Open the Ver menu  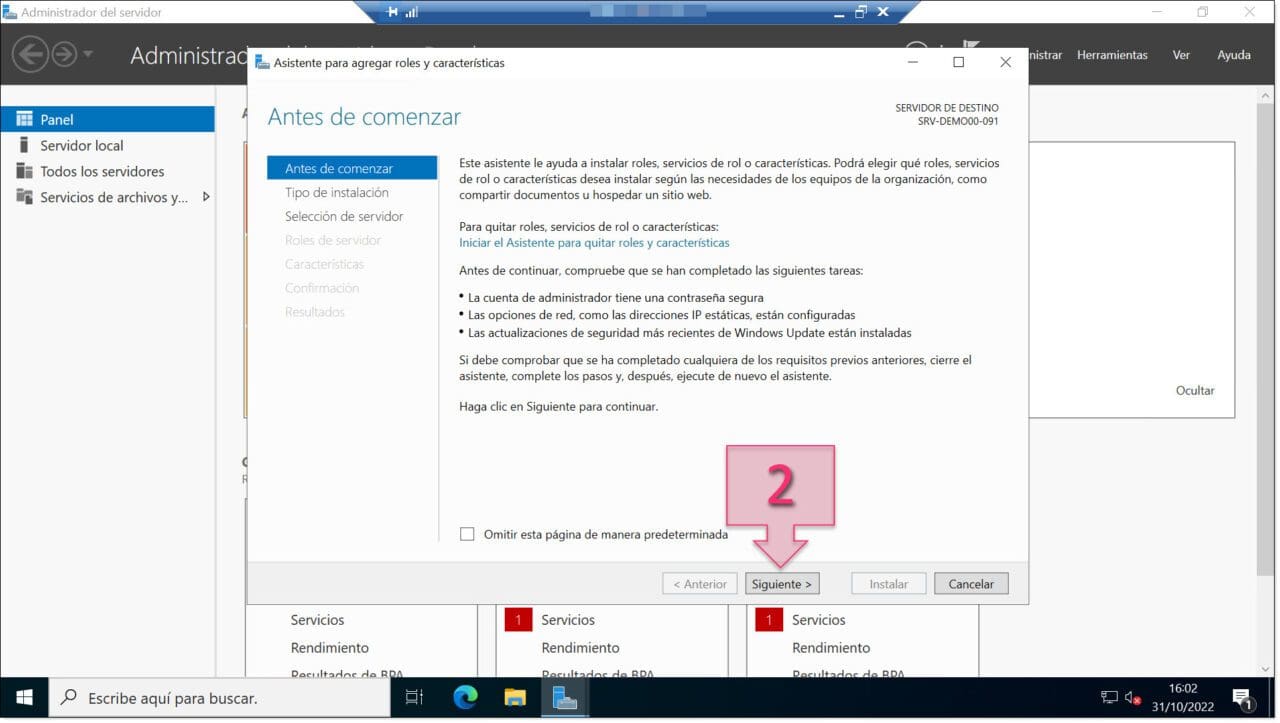point(1181,55)
